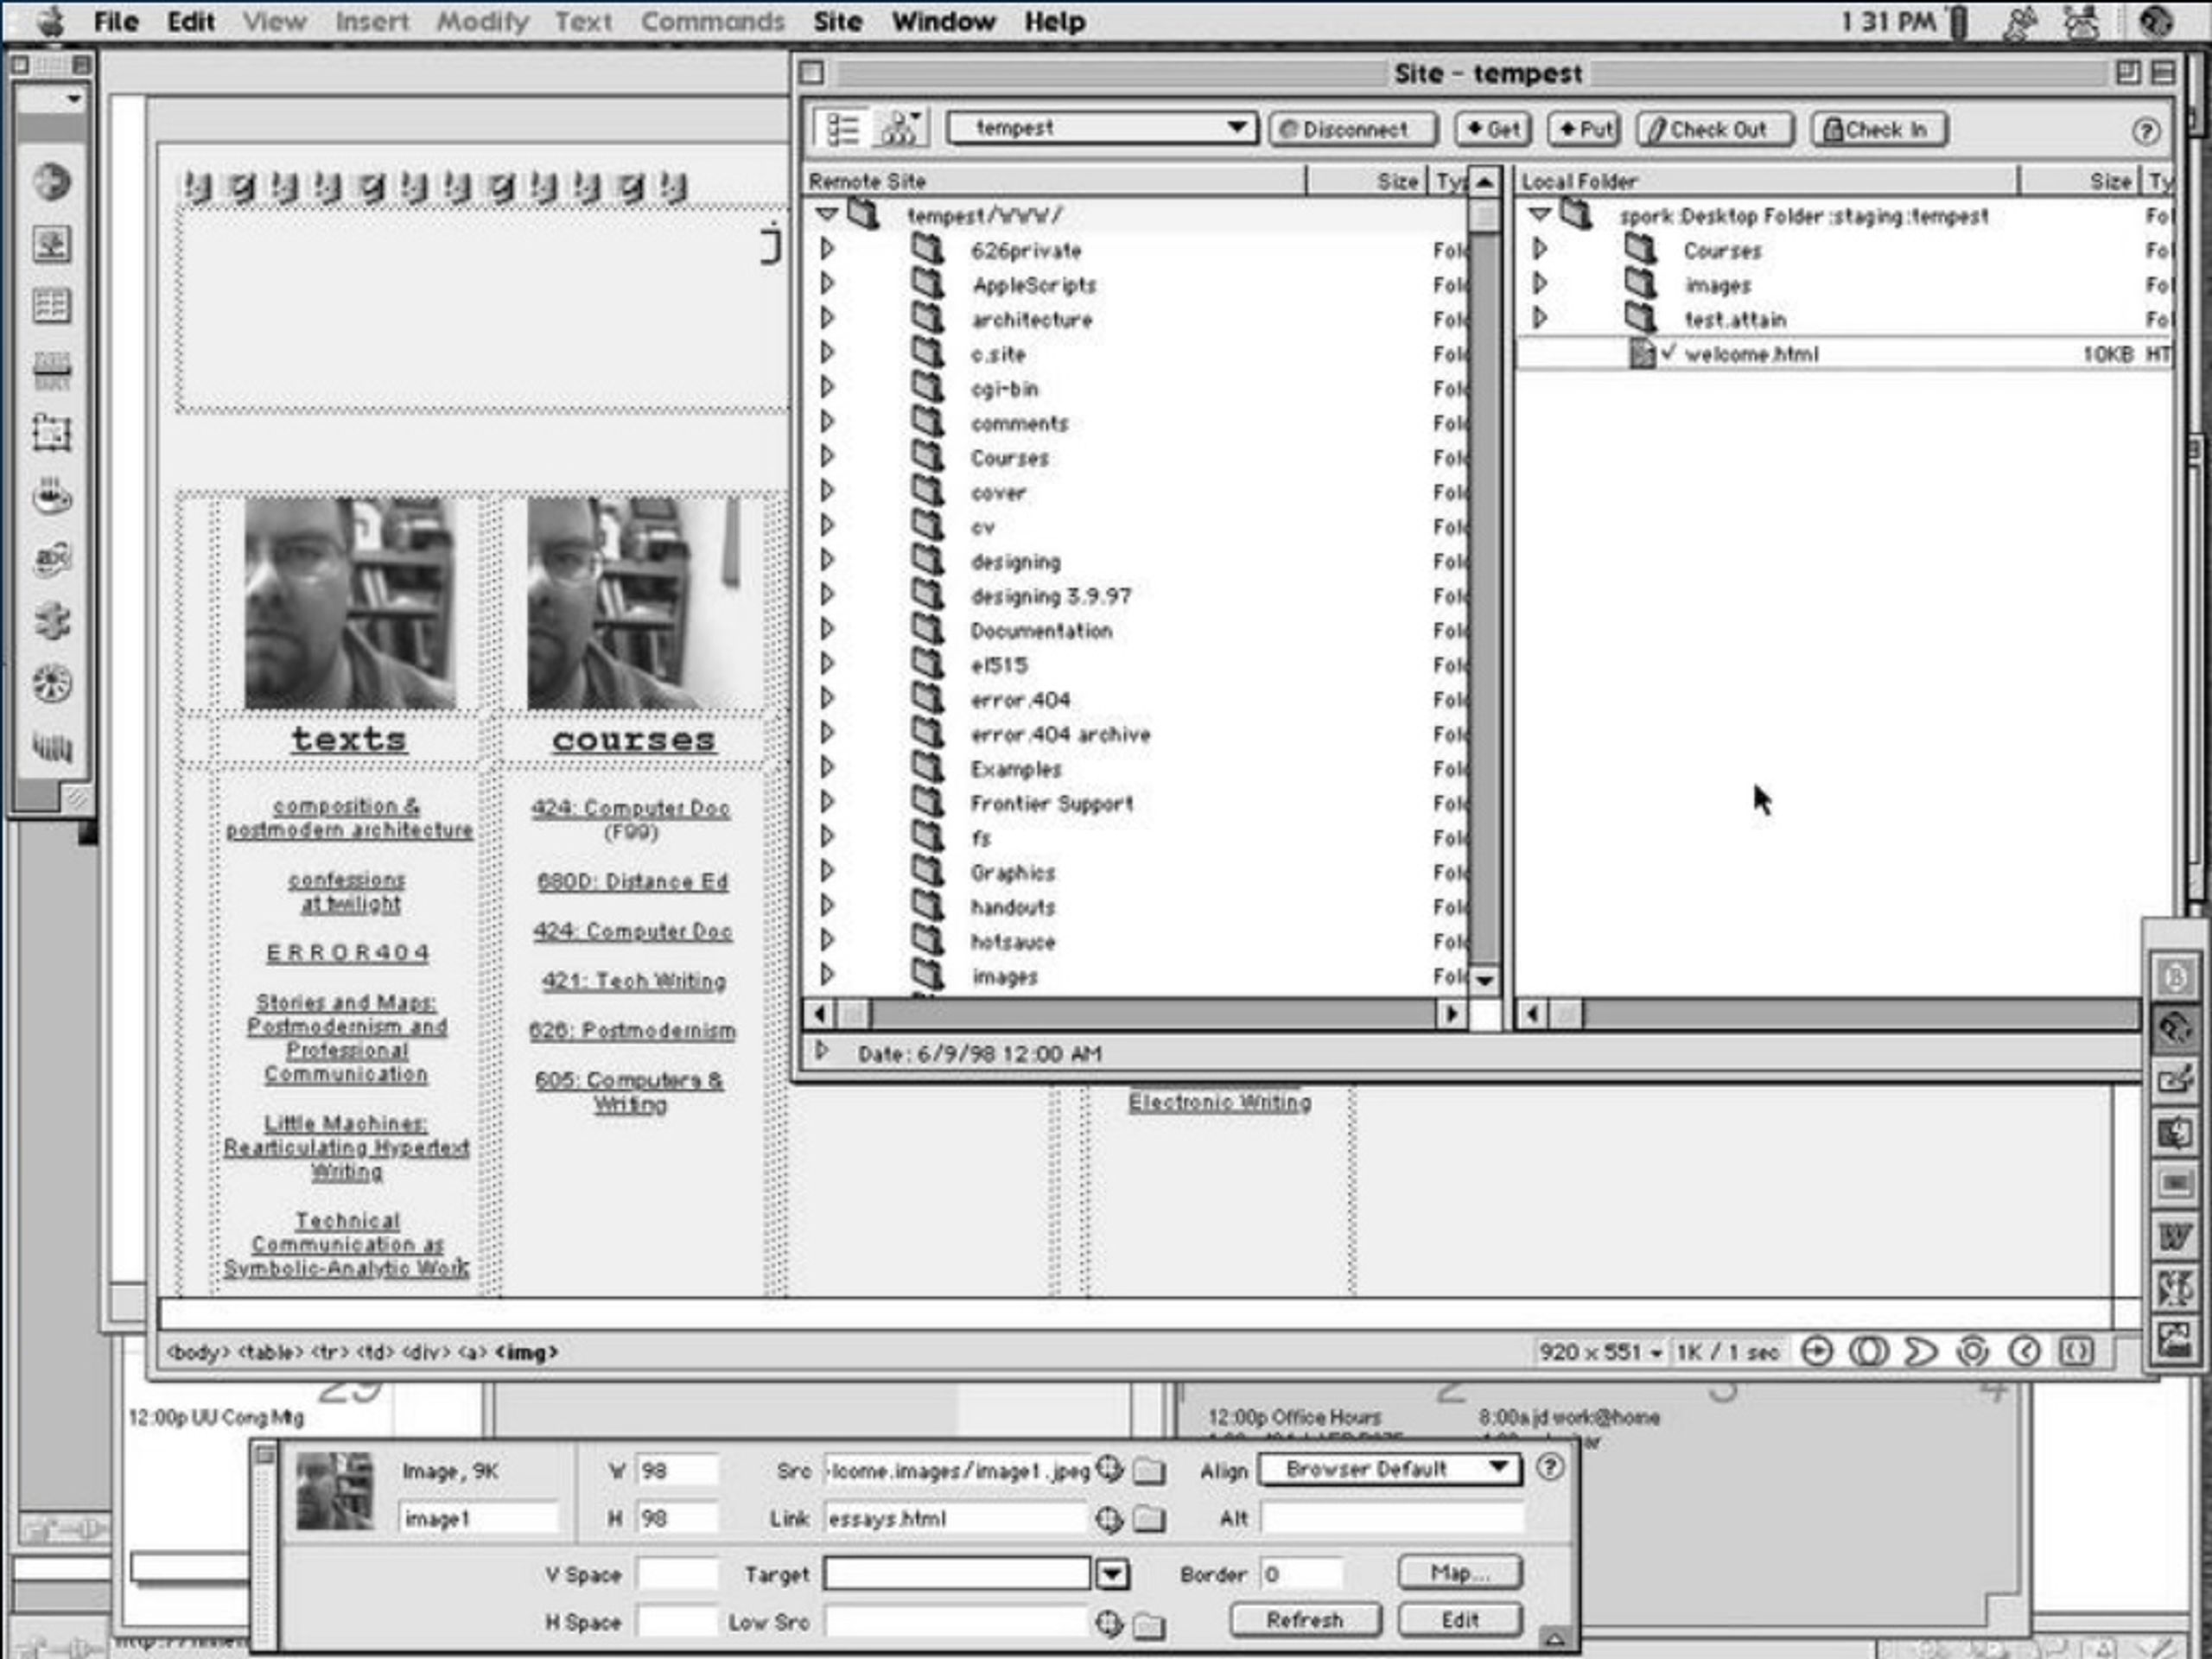This screenshot has width=2212, height=1659.
Task: Select the Java Applet coffee-cup object
Action: pyautogui.click(x=52, y=496)
